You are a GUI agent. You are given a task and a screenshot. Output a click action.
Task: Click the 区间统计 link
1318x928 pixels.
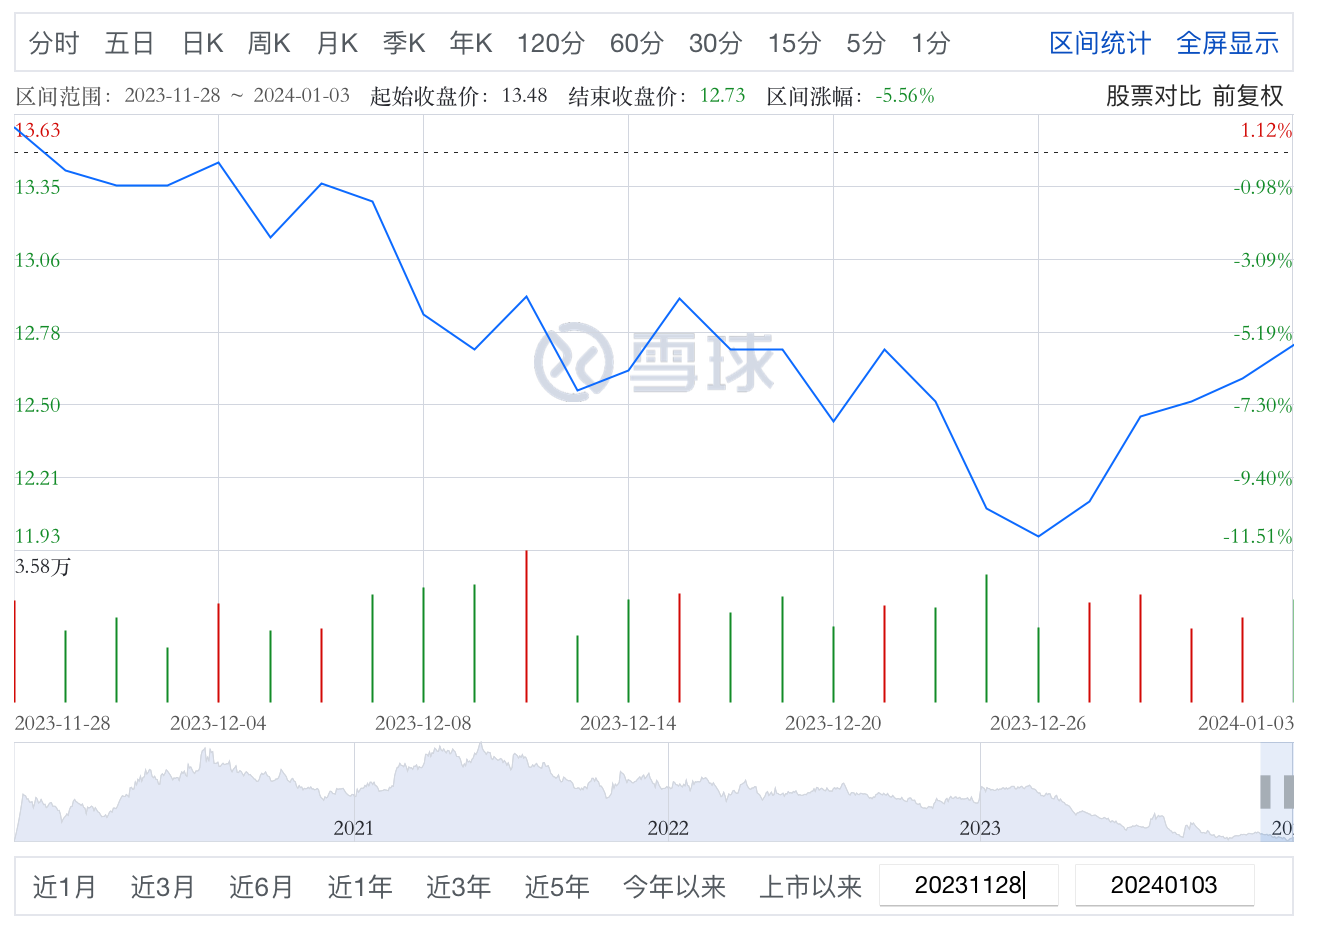1100,43
